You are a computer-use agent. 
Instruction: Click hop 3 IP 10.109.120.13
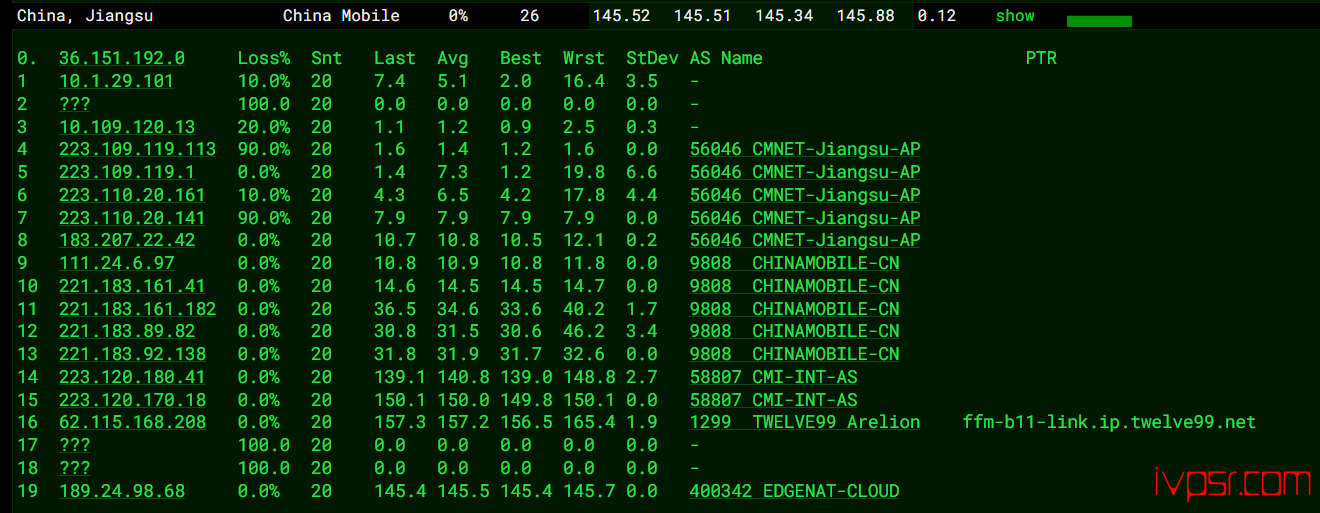(127, 127)
